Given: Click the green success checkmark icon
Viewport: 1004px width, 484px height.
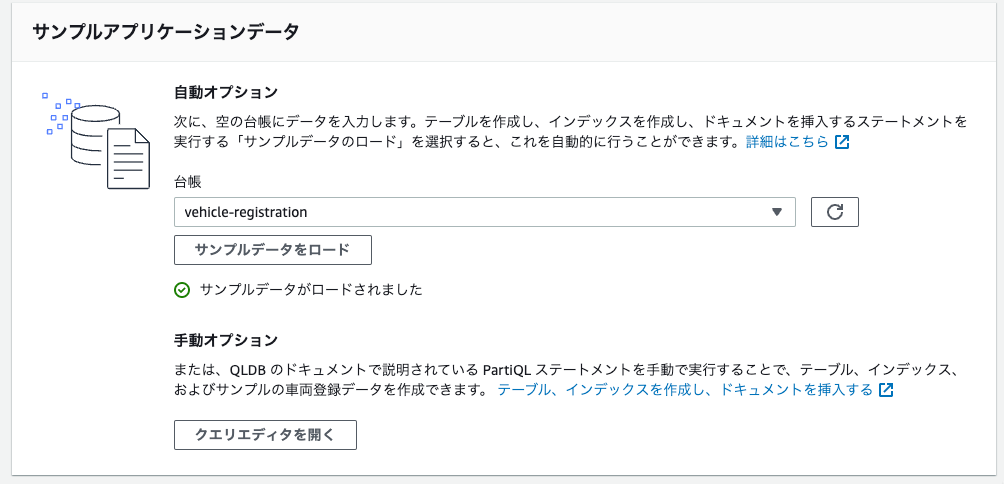Looking at the screenshot, I should coord(182,290).
